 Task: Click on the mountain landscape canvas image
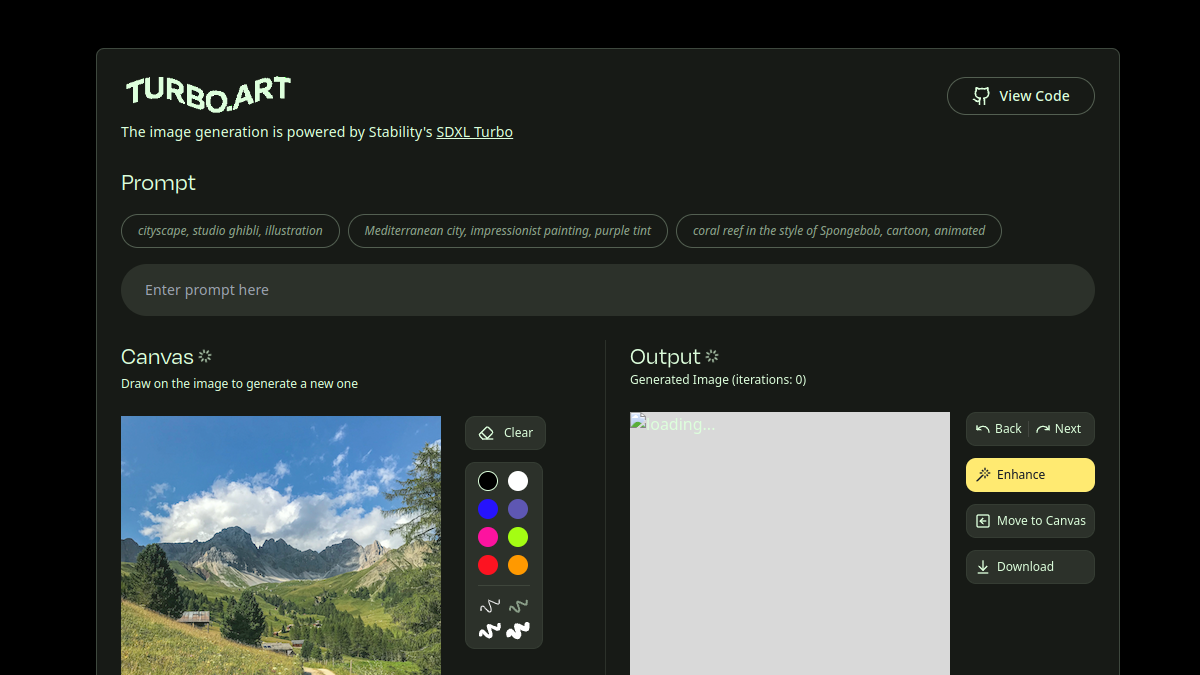tap(281, 545)
